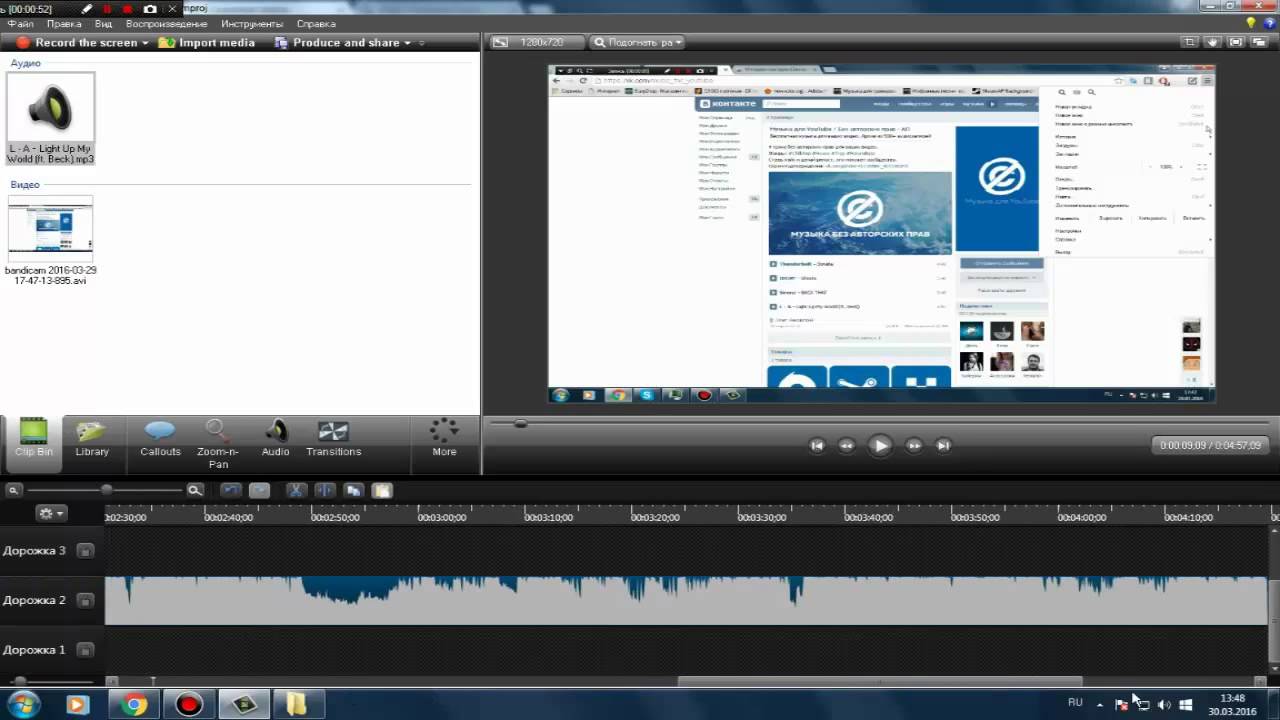The image size is (1280, 720).
Task: Open the Справка menu
Action: point(316,24)
